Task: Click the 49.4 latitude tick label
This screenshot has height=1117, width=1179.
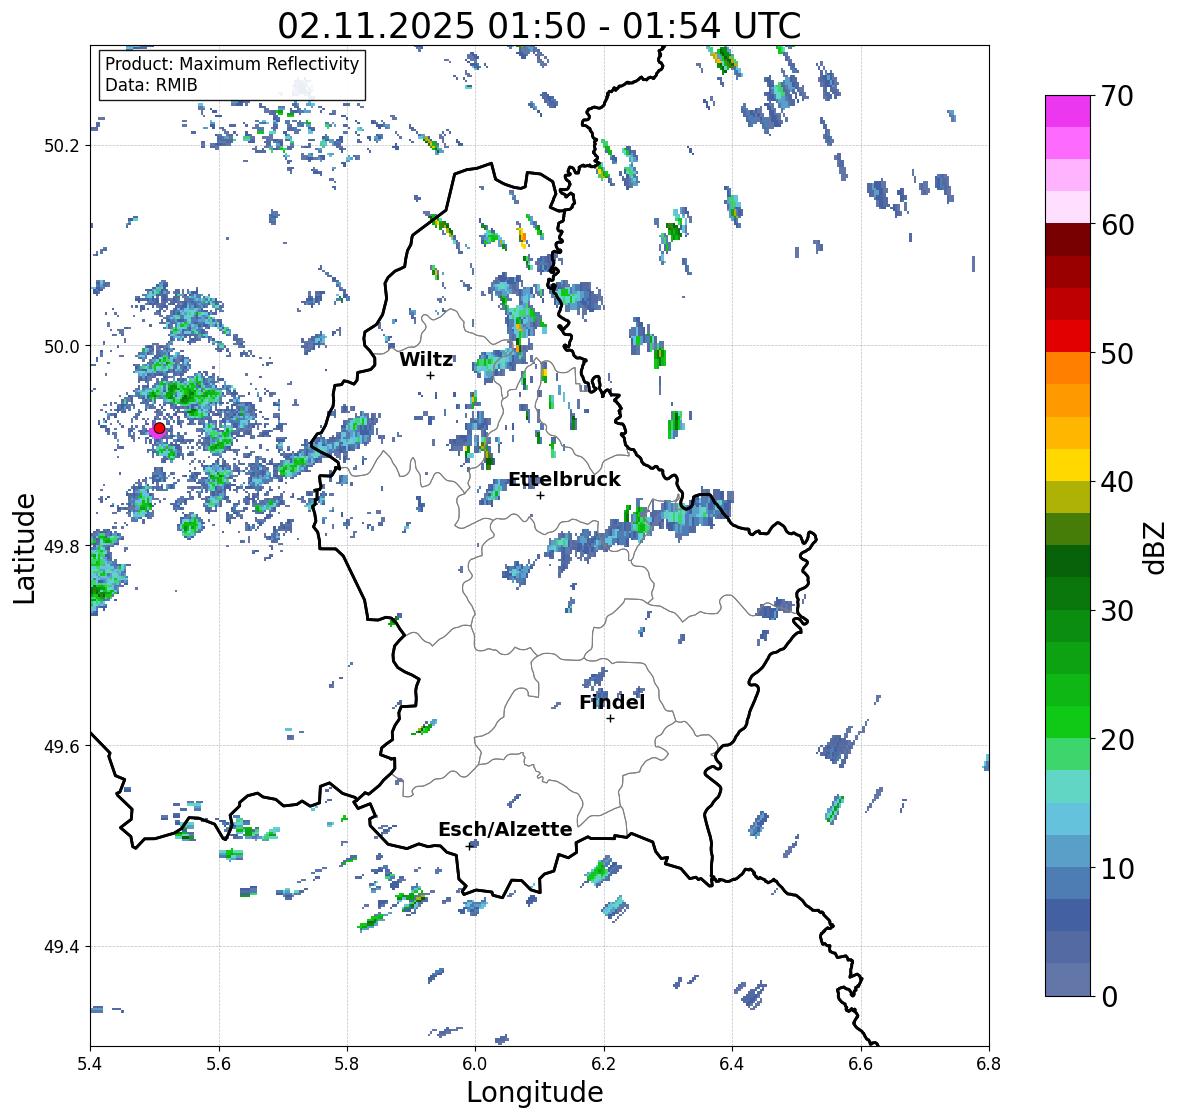Action: coord(62,947)
